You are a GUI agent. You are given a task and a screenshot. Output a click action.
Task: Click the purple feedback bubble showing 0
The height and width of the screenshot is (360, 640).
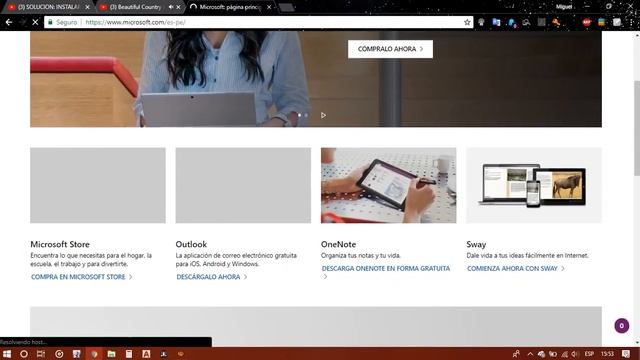coord(622,326)
